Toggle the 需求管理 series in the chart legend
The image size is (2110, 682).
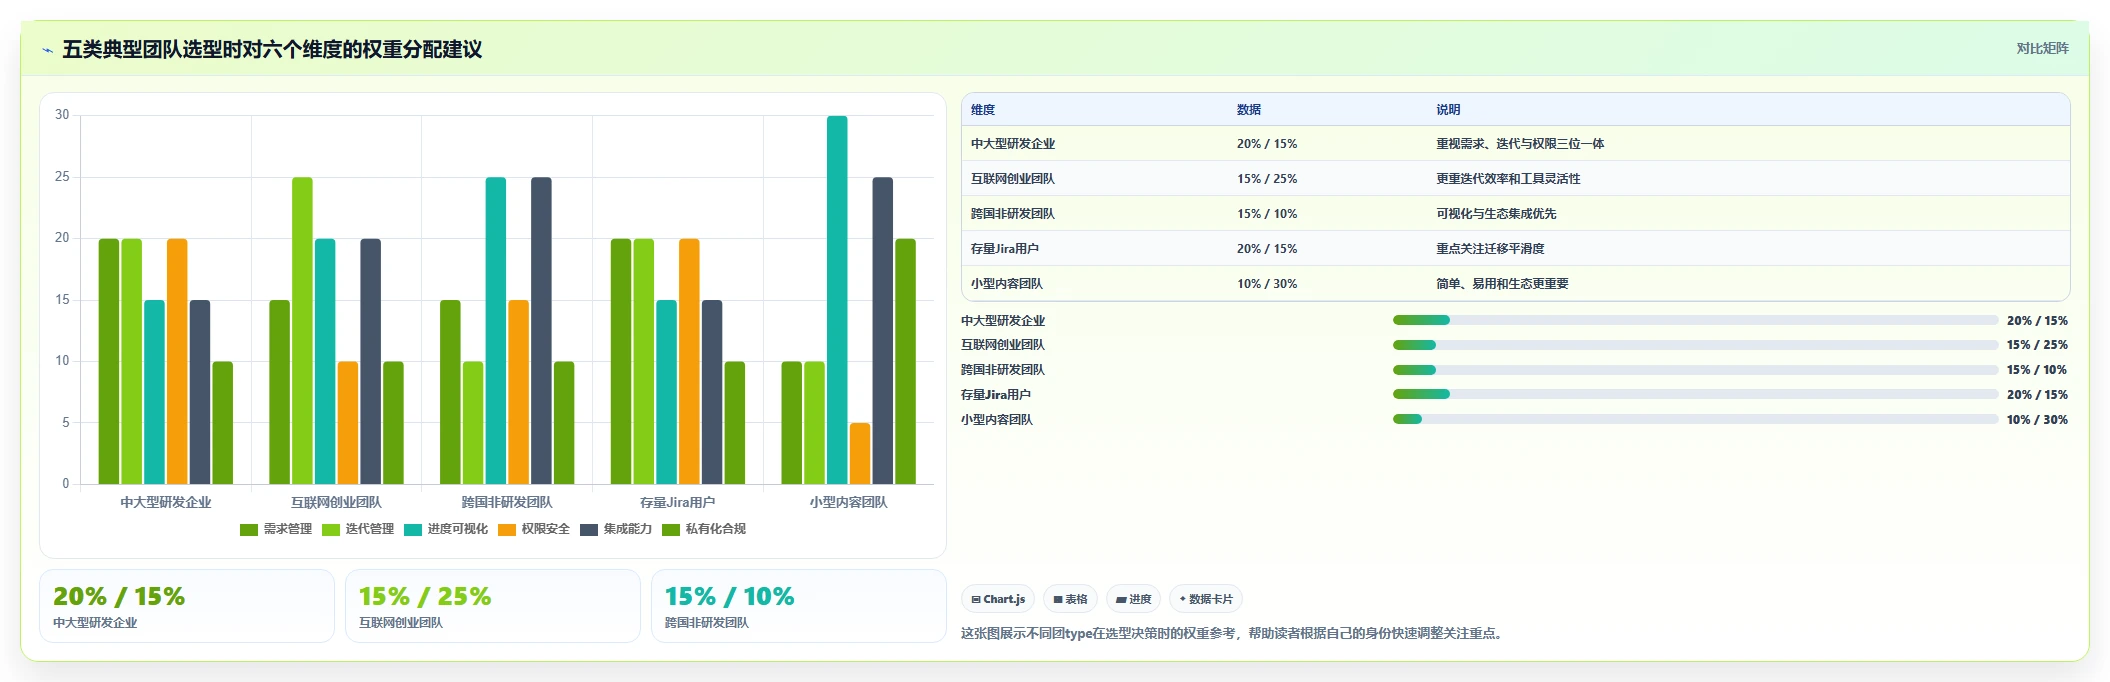[276, 529]
